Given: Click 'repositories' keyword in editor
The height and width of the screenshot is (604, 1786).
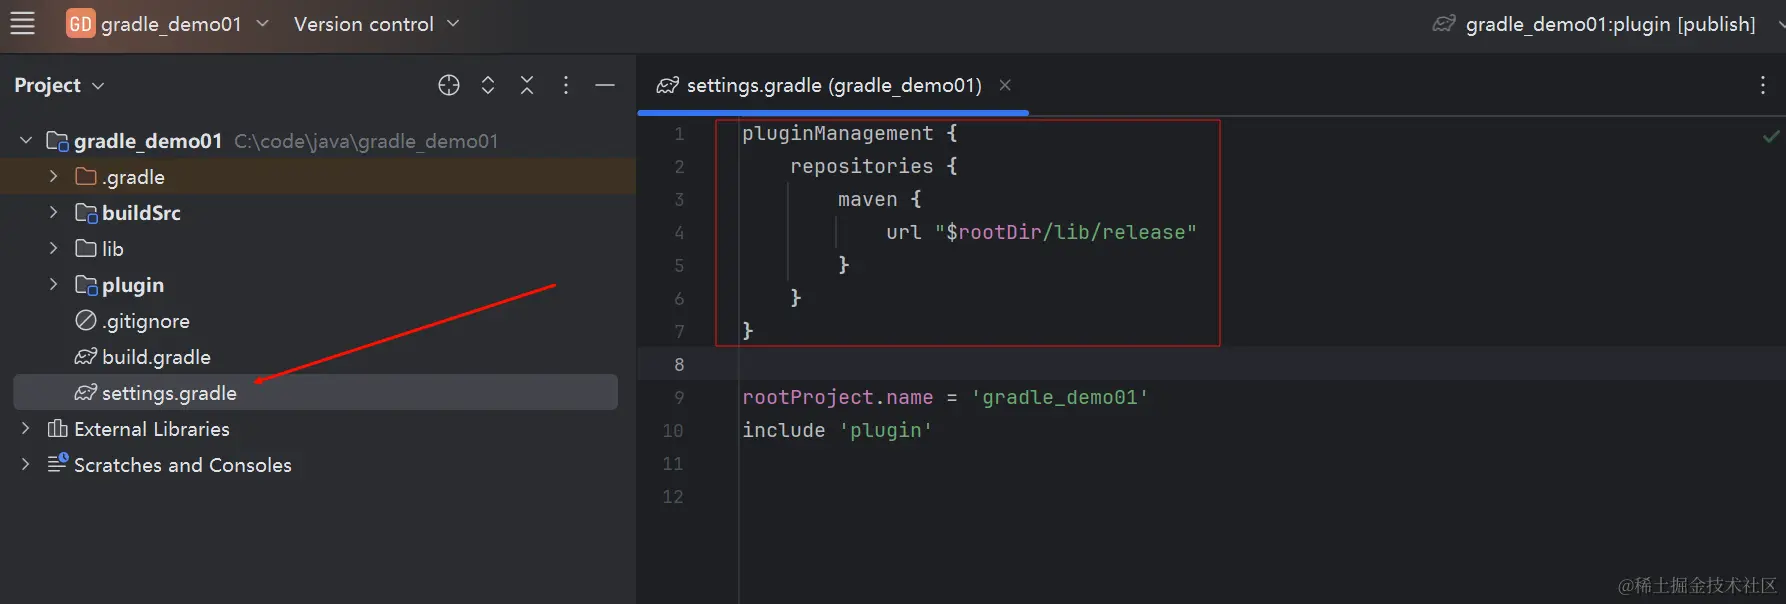Looking at the screenshot, I should (x=861, y=166).
